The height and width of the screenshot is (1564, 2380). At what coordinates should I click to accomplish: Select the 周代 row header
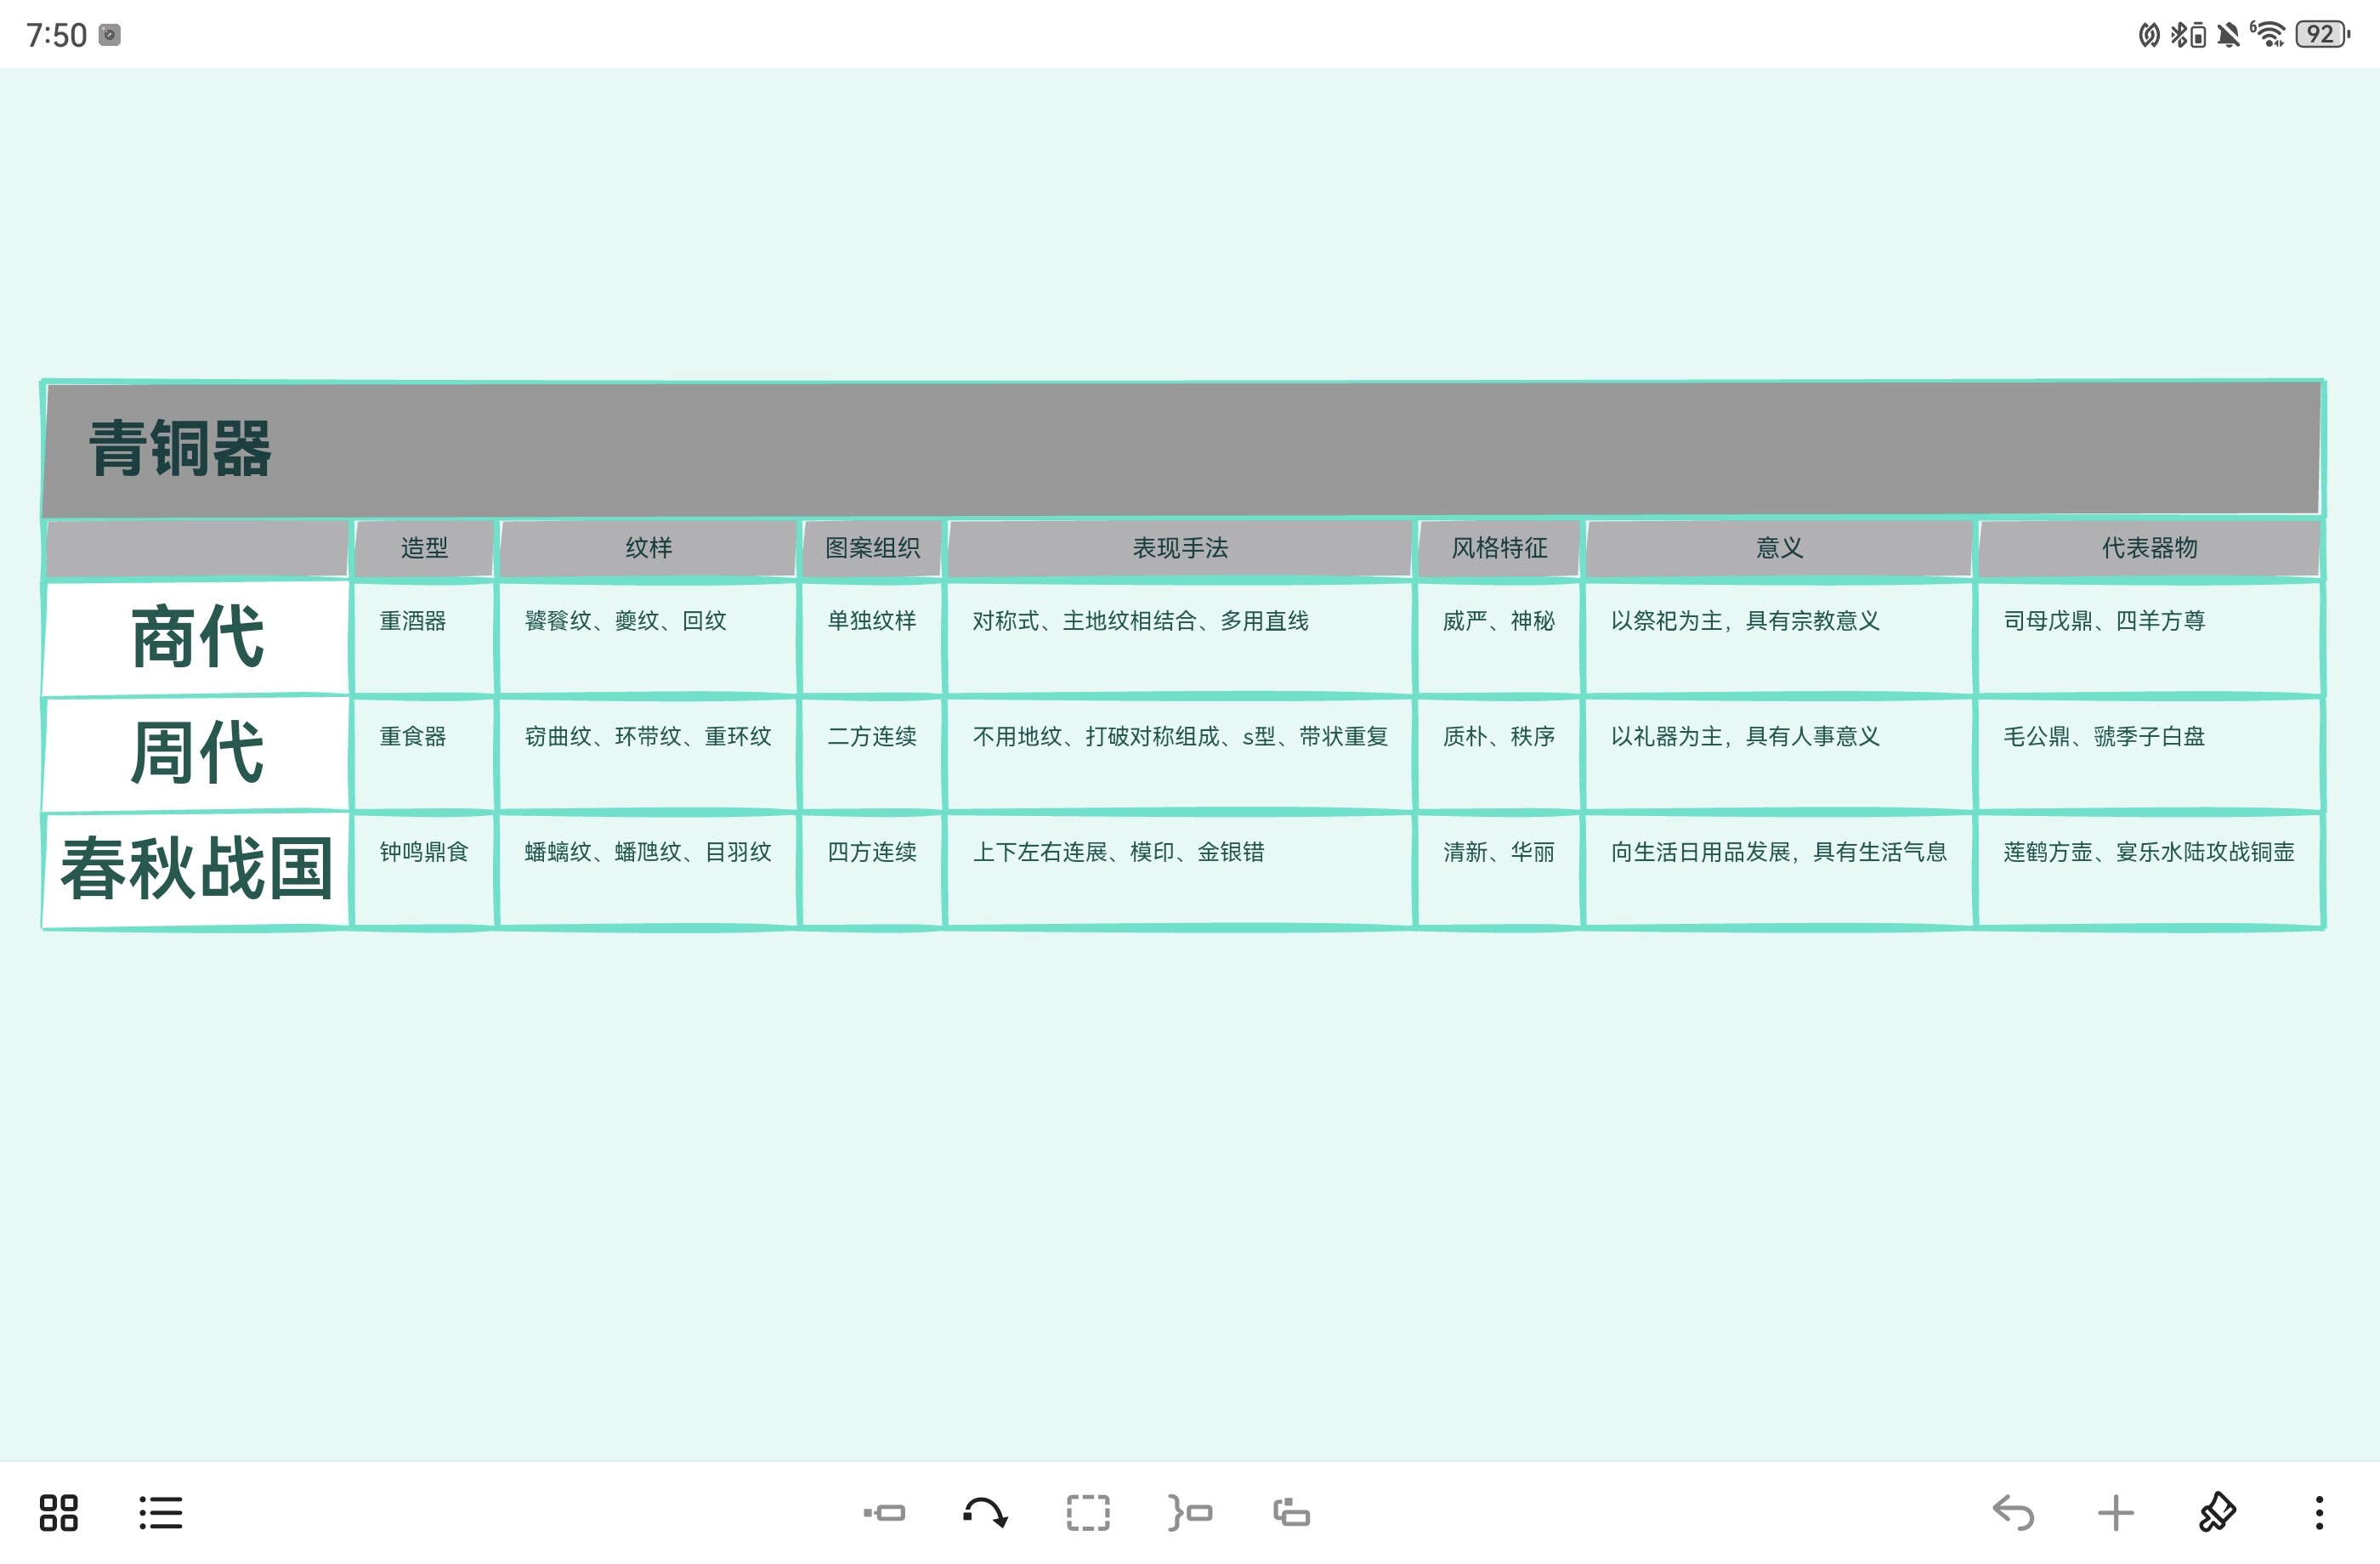196,752
